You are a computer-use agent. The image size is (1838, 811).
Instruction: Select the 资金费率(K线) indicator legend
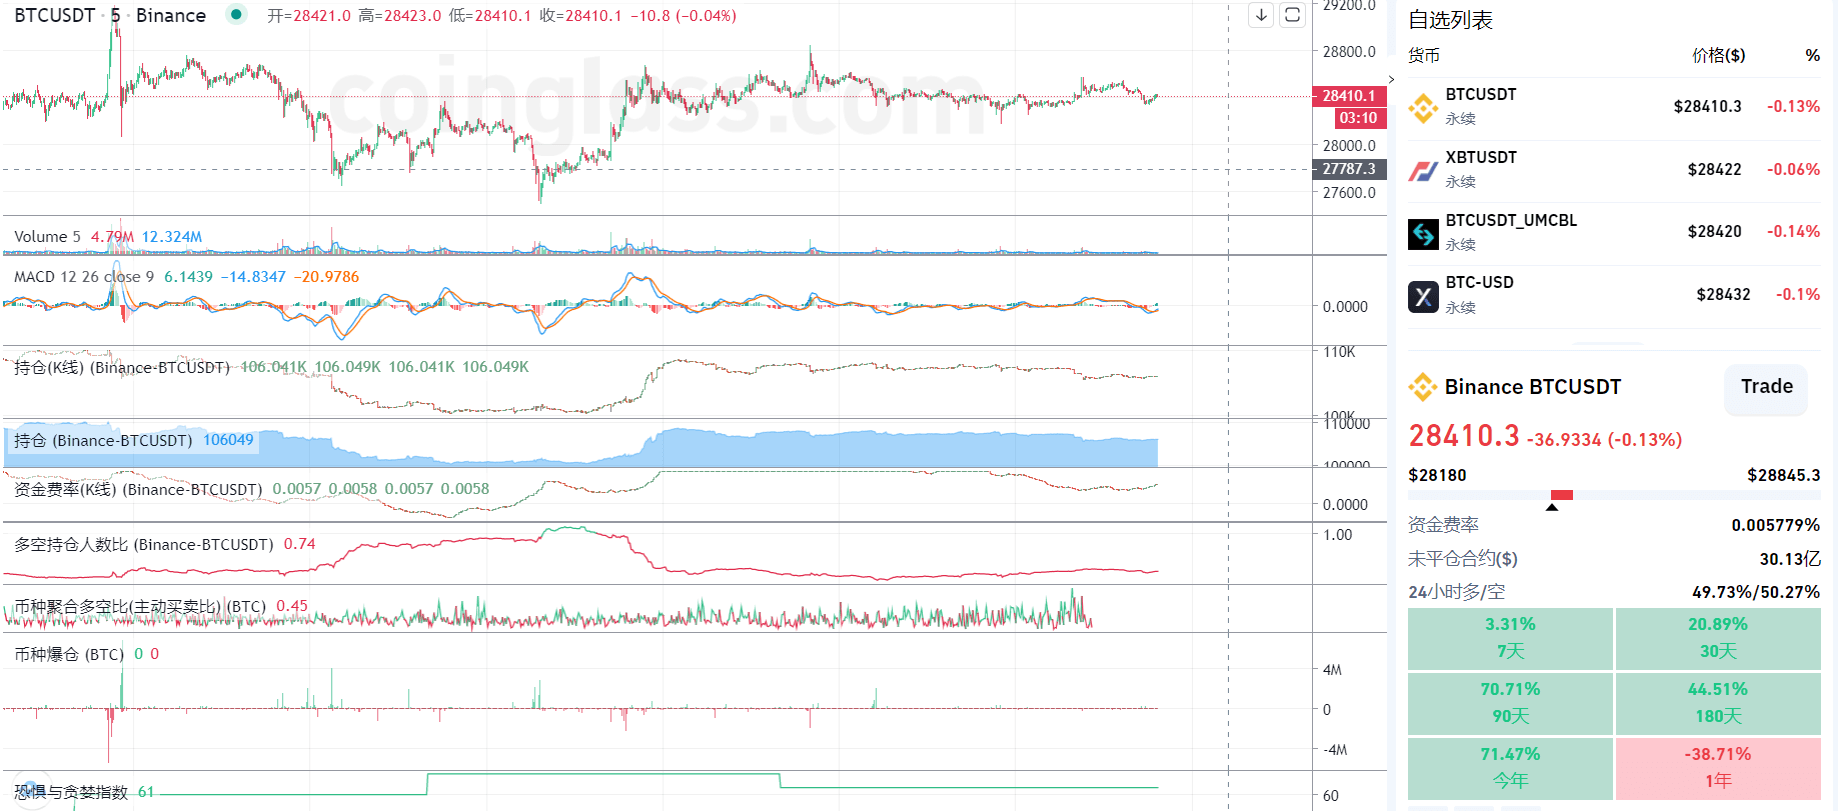[x=138, y=489]
